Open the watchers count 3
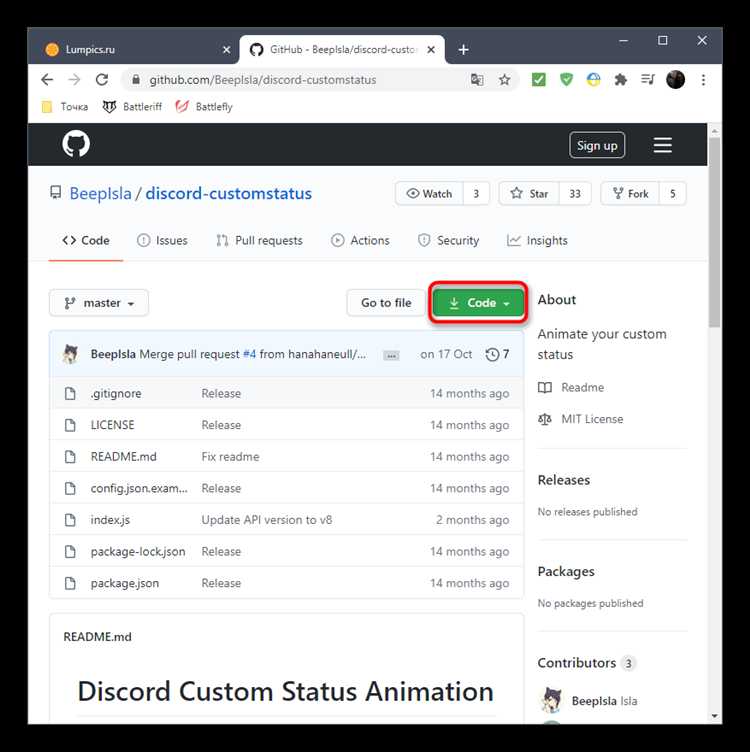Viewport: 750px width, 752px height. [476, 193]
